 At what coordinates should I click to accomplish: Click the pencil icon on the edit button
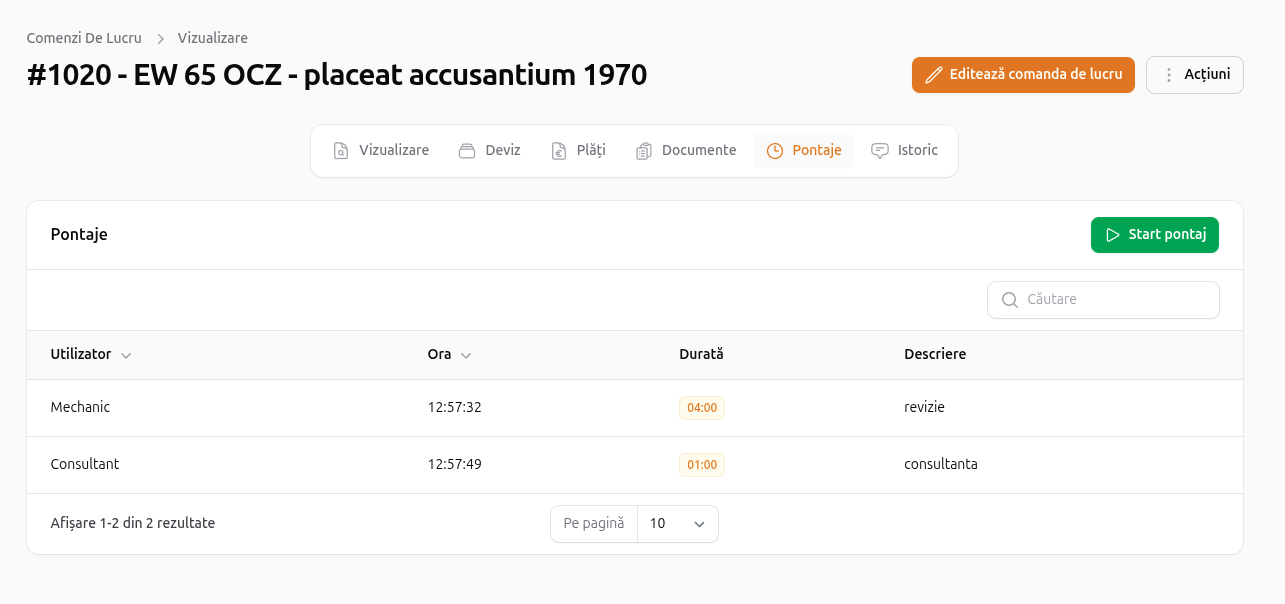click(934, 75)
